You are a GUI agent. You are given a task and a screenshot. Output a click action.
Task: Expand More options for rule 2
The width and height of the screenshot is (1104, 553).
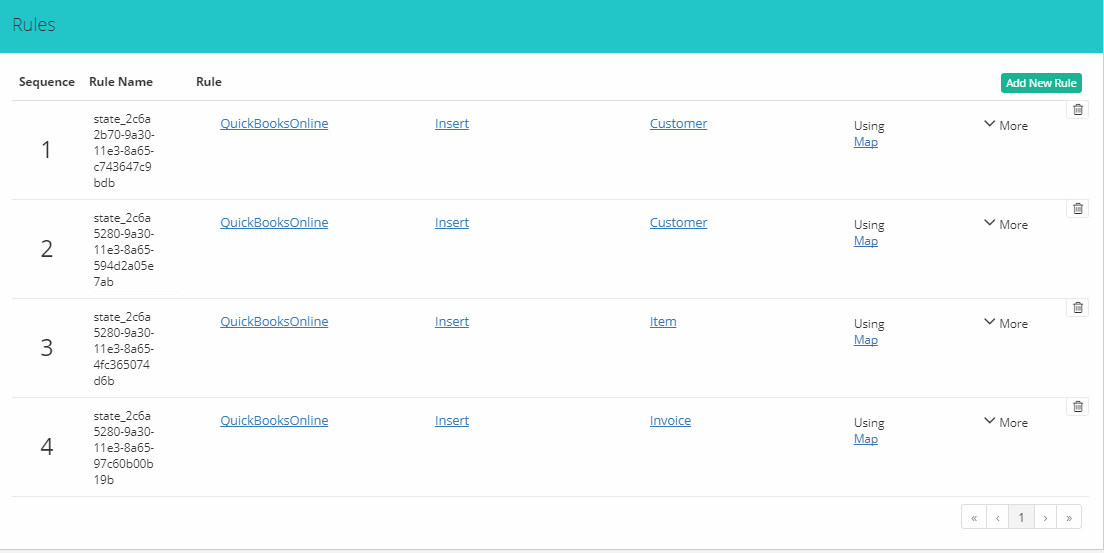(x=1006, y=225)
